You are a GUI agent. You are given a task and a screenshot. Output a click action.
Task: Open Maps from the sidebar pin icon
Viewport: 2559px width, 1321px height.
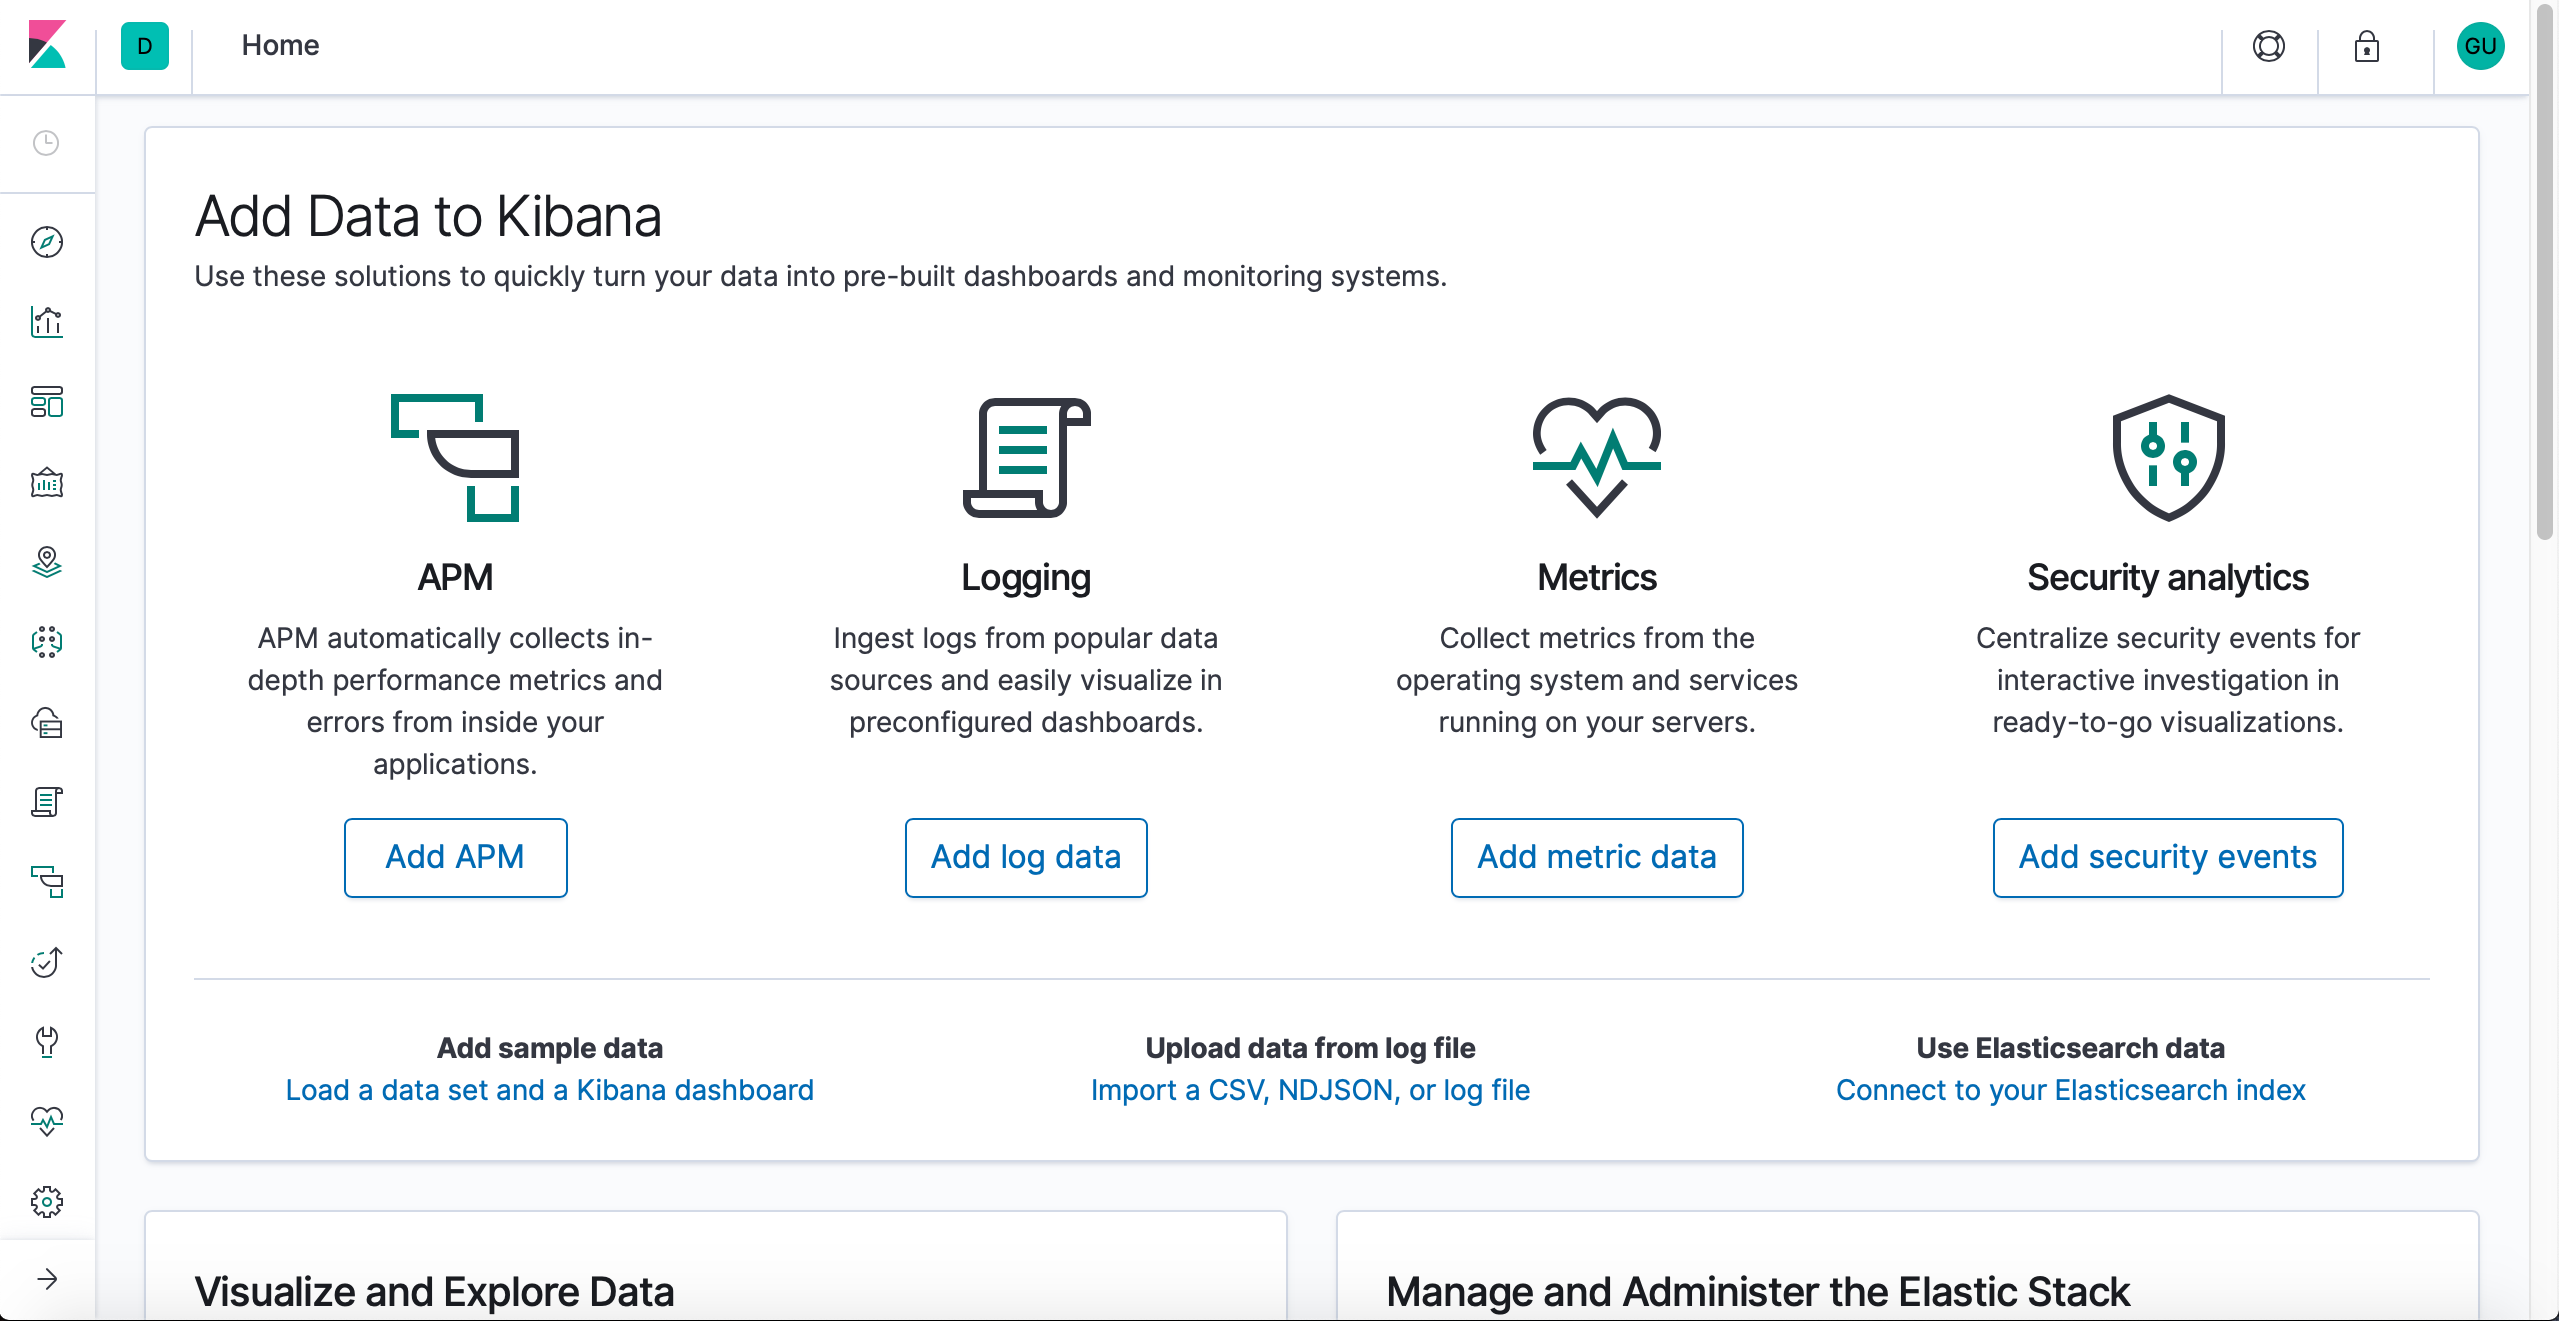(47, 562)
